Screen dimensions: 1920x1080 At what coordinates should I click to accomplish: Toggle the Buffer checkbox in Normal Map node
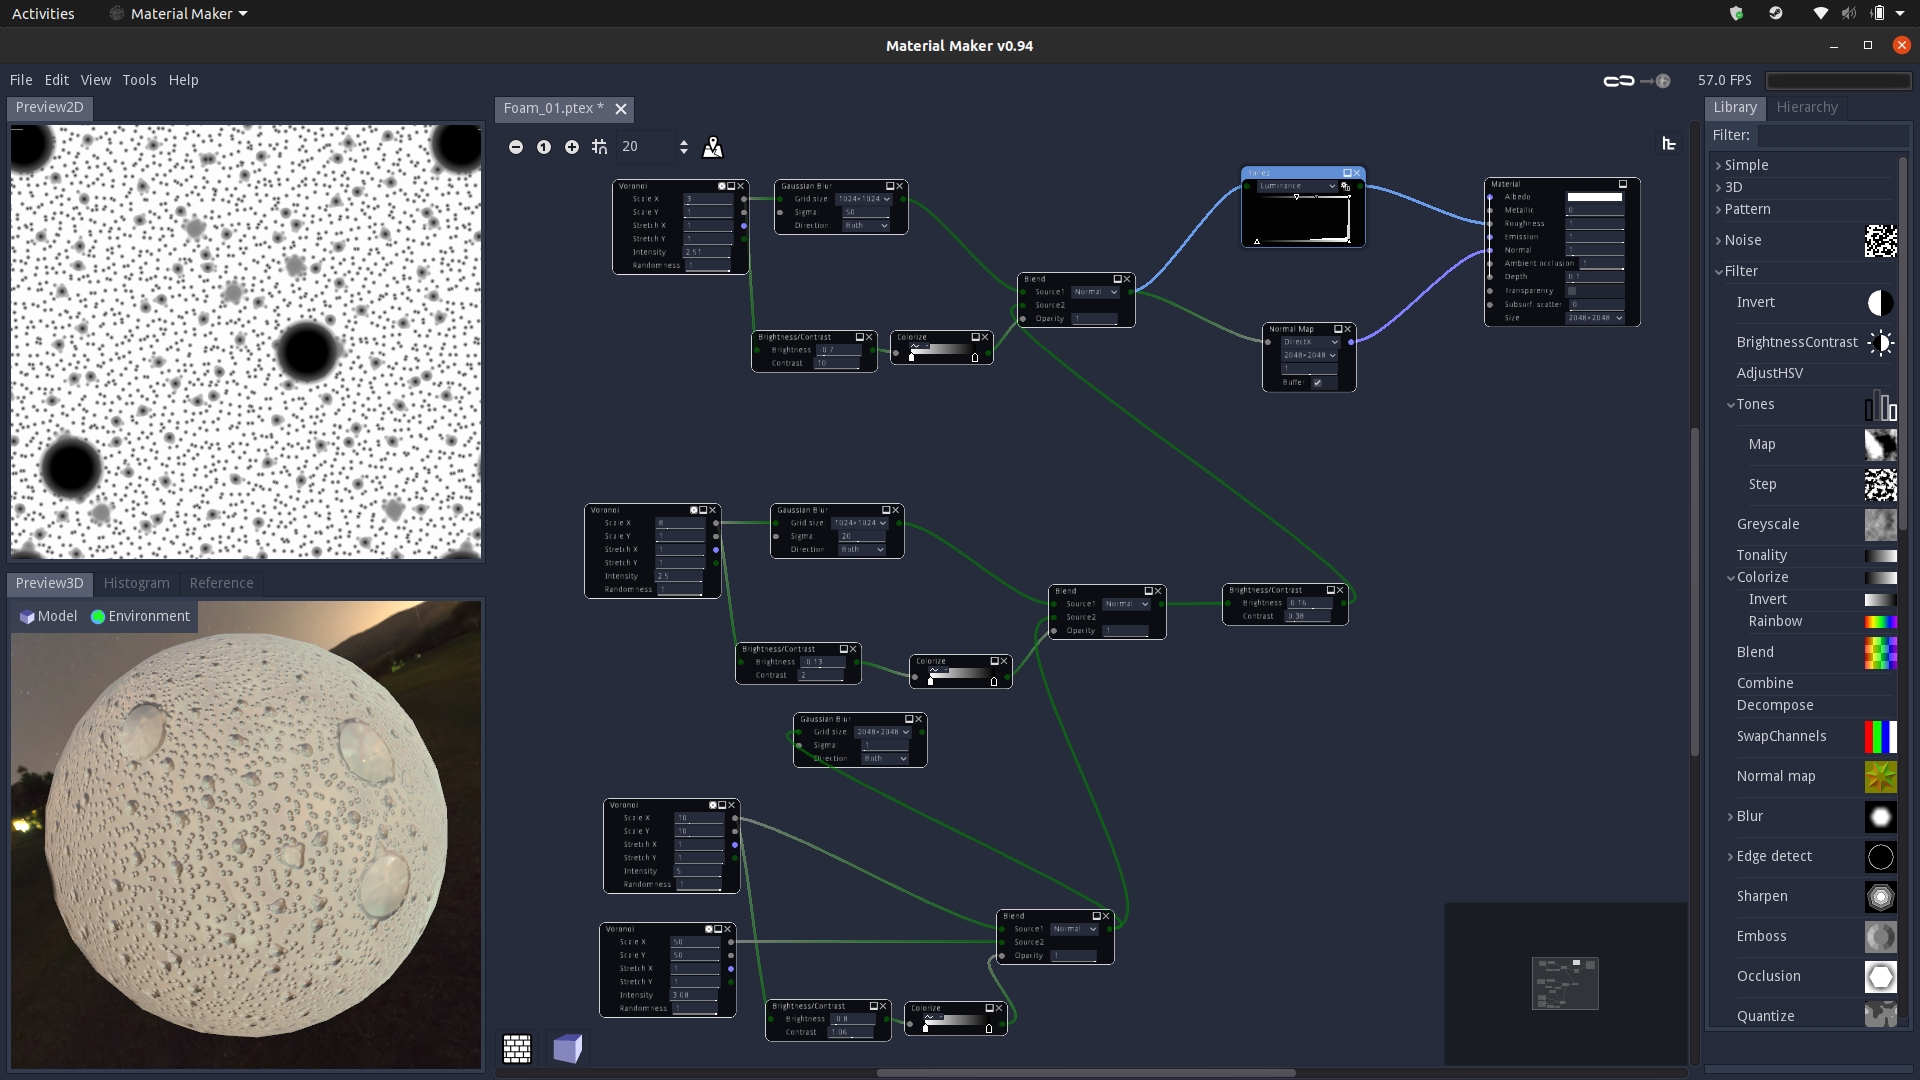coord(1317,382)
